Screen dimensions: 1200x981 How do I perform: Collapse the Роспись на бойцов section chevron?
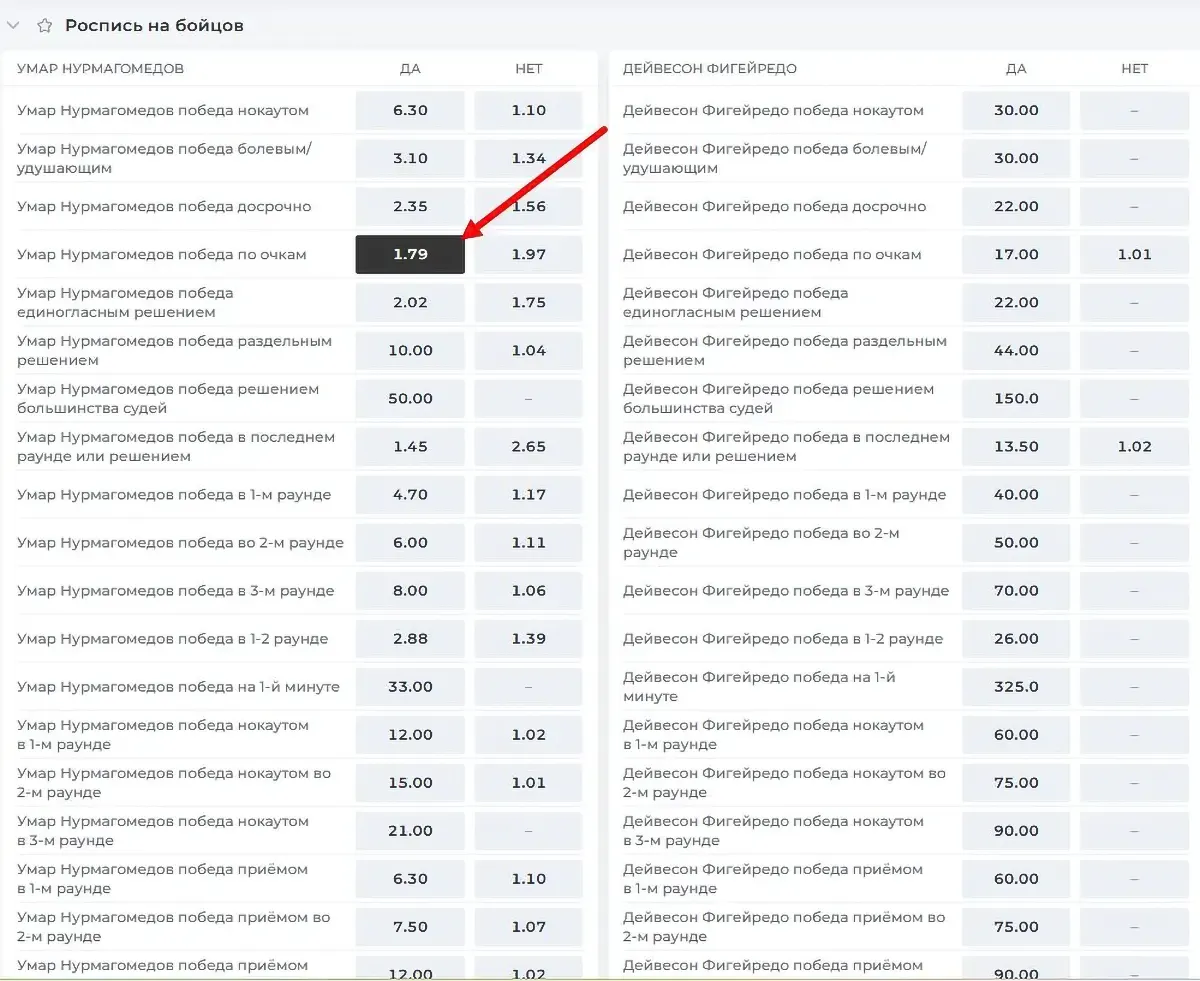(13, 25)
